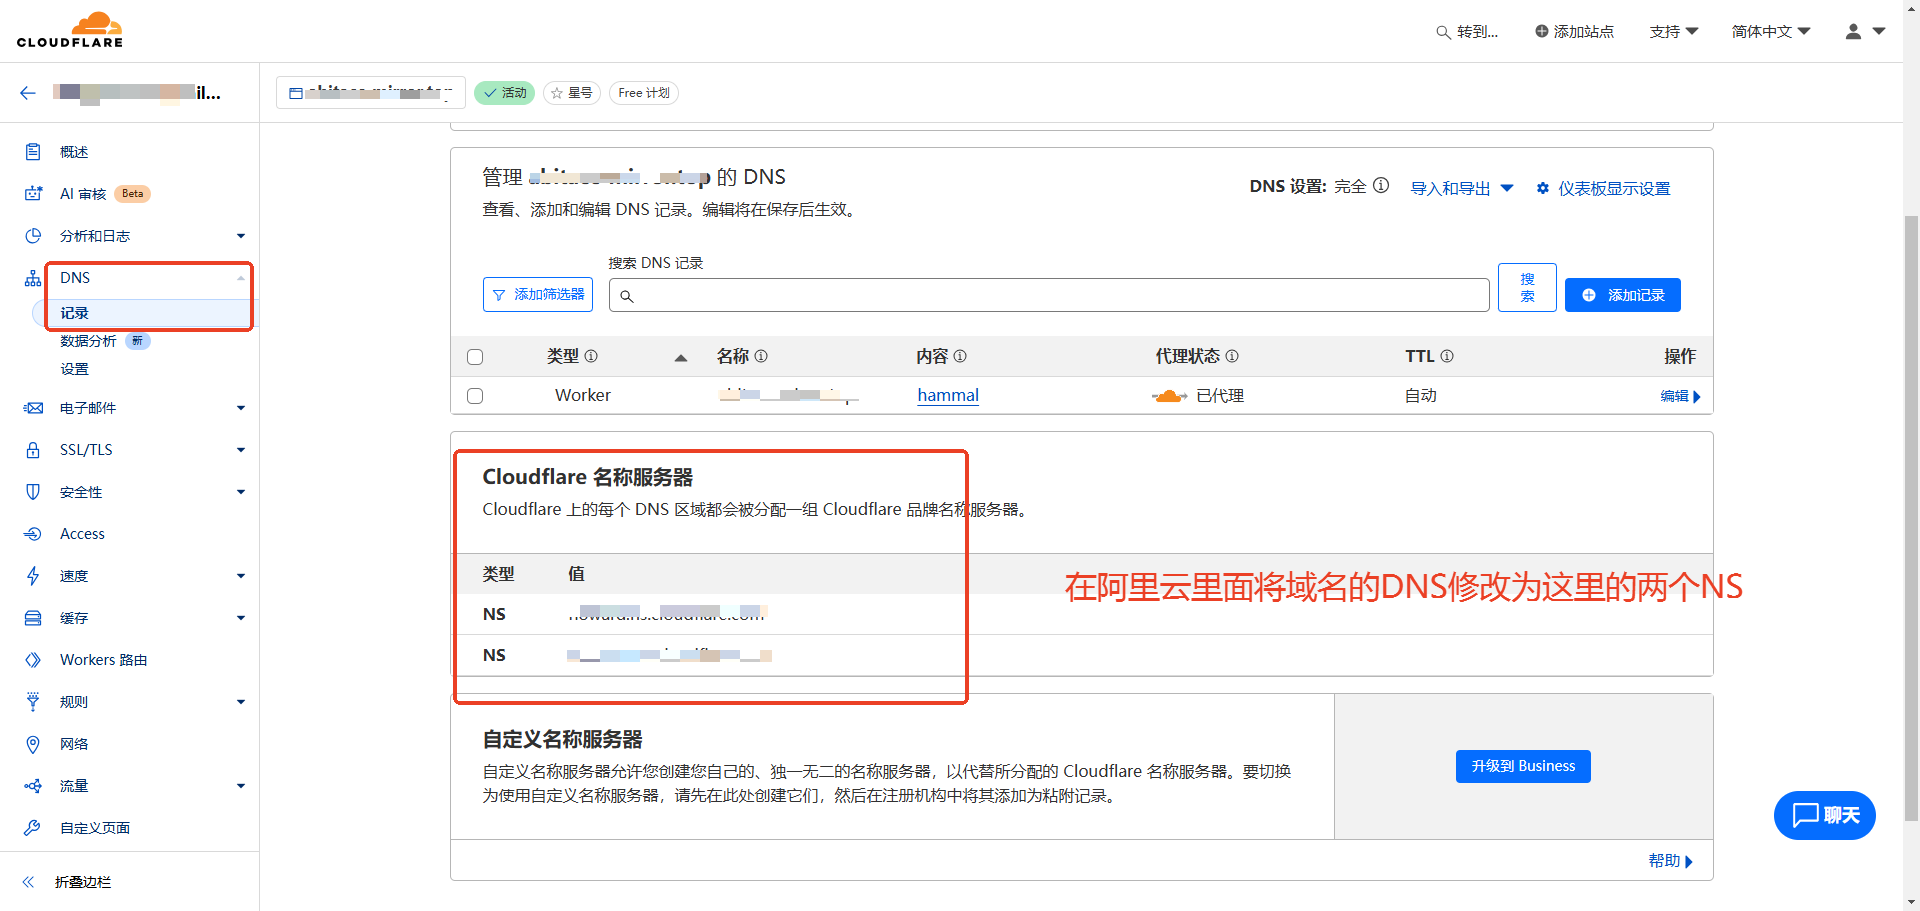This screenshot has height=911, width=1920.
Task: Click the TTL info icon
Action: tap(1447, 356)
